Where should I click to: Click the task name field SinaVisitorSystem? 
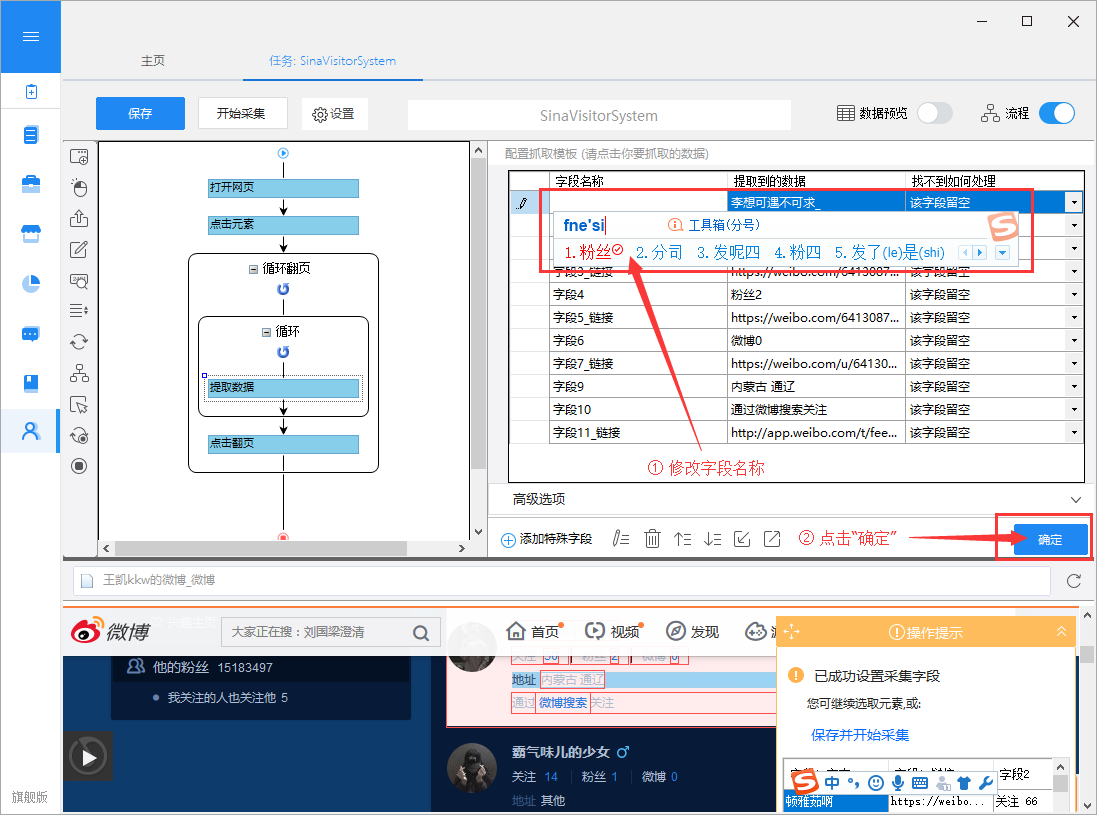coord(599,115)
